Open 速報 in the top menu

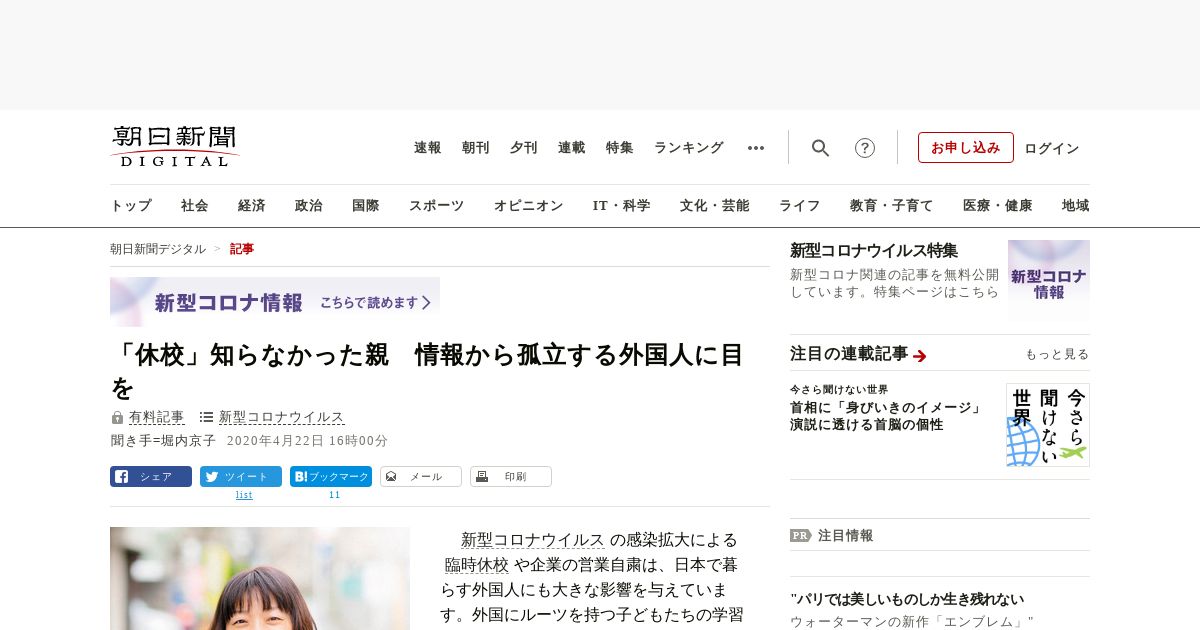click(x=428, y=148)
